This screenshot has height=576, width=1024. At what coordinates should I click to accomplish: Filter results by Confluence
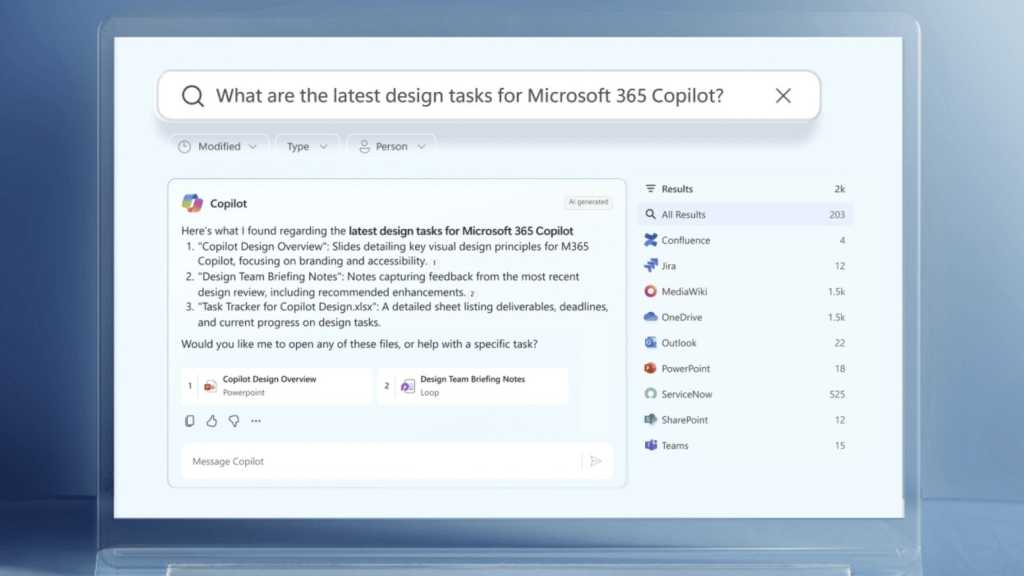tap(744, 240)
